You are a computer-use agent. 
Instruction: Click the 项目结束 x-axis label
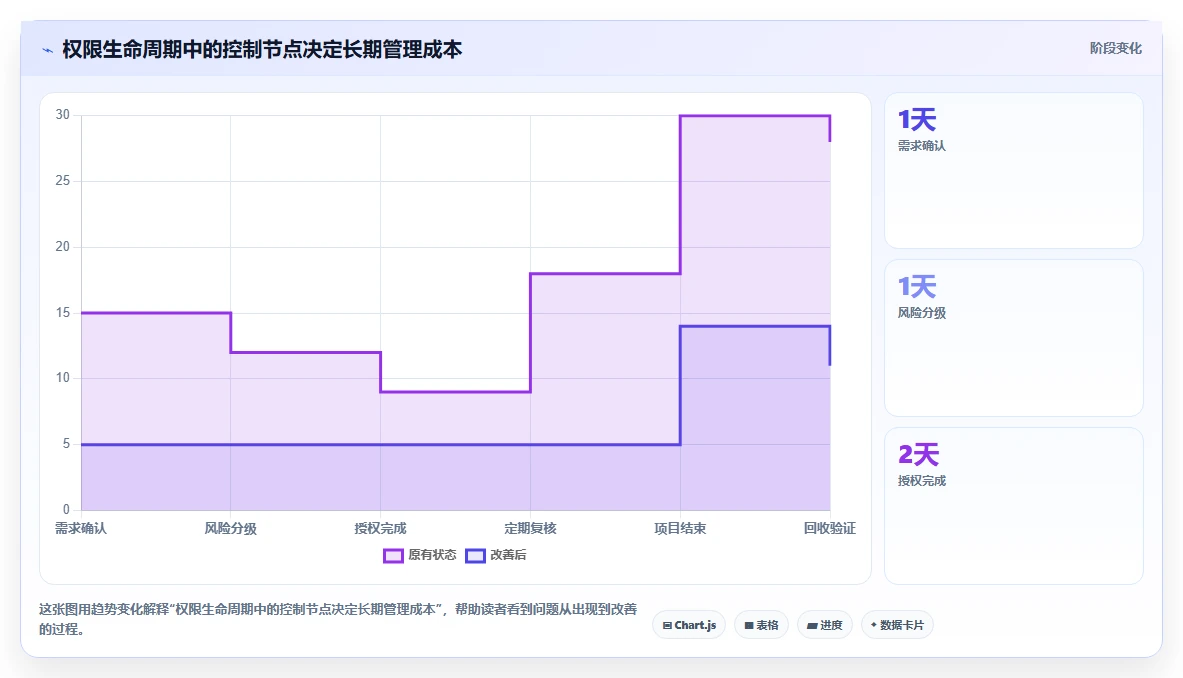tap(680, 529)
